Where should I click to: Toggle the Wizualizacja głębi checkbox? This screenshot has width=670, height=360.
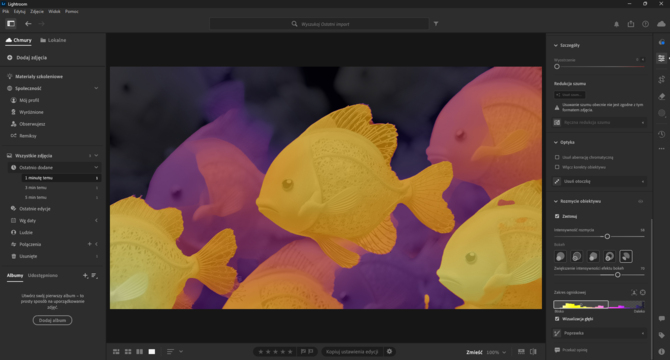557,319
